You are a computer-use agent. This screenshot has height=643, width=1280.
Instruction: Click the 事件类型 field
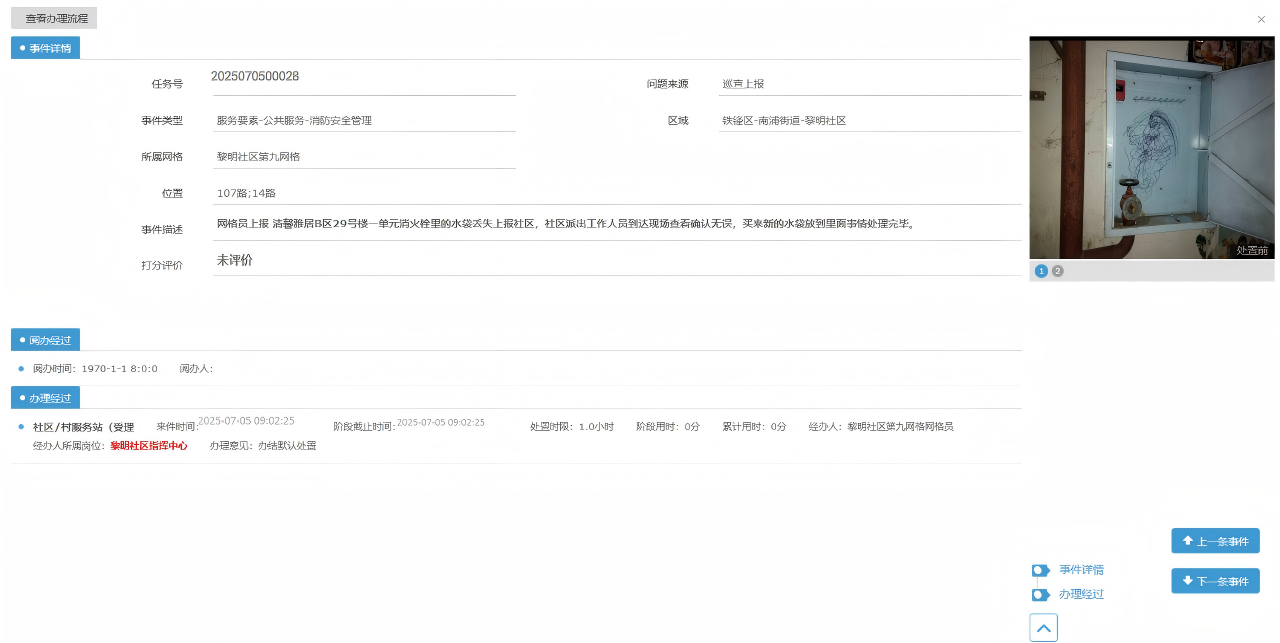tap(364, 121)
